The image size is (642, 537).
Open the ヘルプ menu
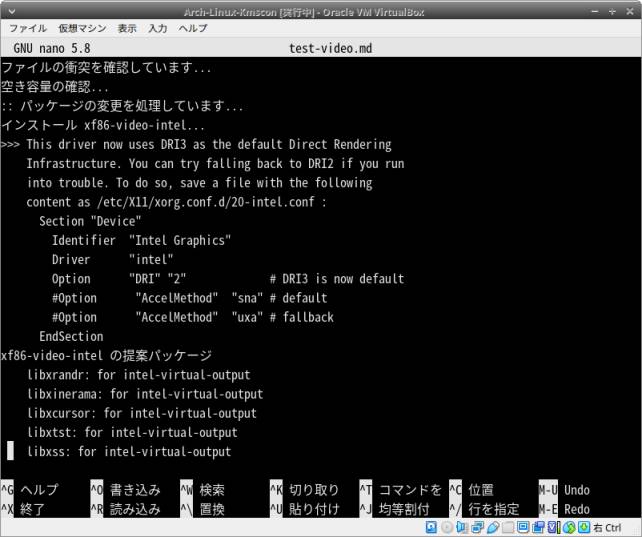coord(193,28)
